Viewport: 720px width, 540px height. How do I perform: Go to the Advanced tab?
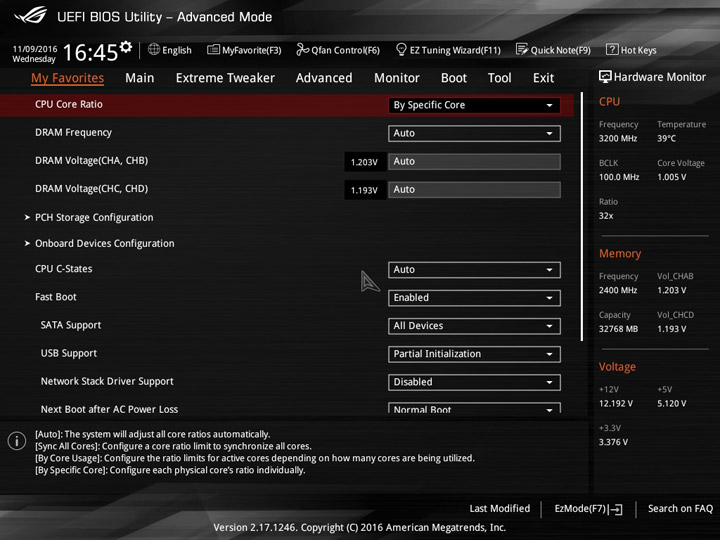pos(324,78)
